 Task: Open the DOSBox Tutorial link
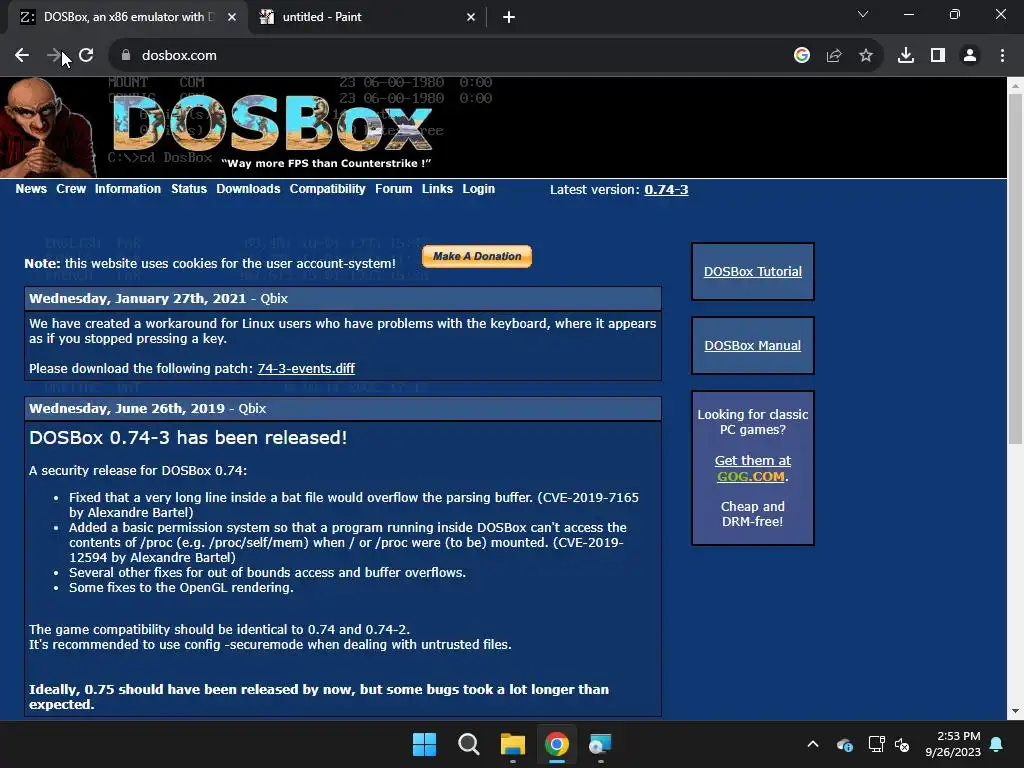click(x=752, y=272)
